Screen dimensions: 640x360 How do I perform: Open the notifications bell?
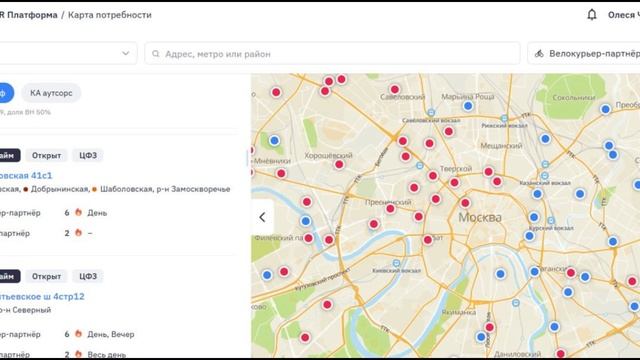[592, 15]
